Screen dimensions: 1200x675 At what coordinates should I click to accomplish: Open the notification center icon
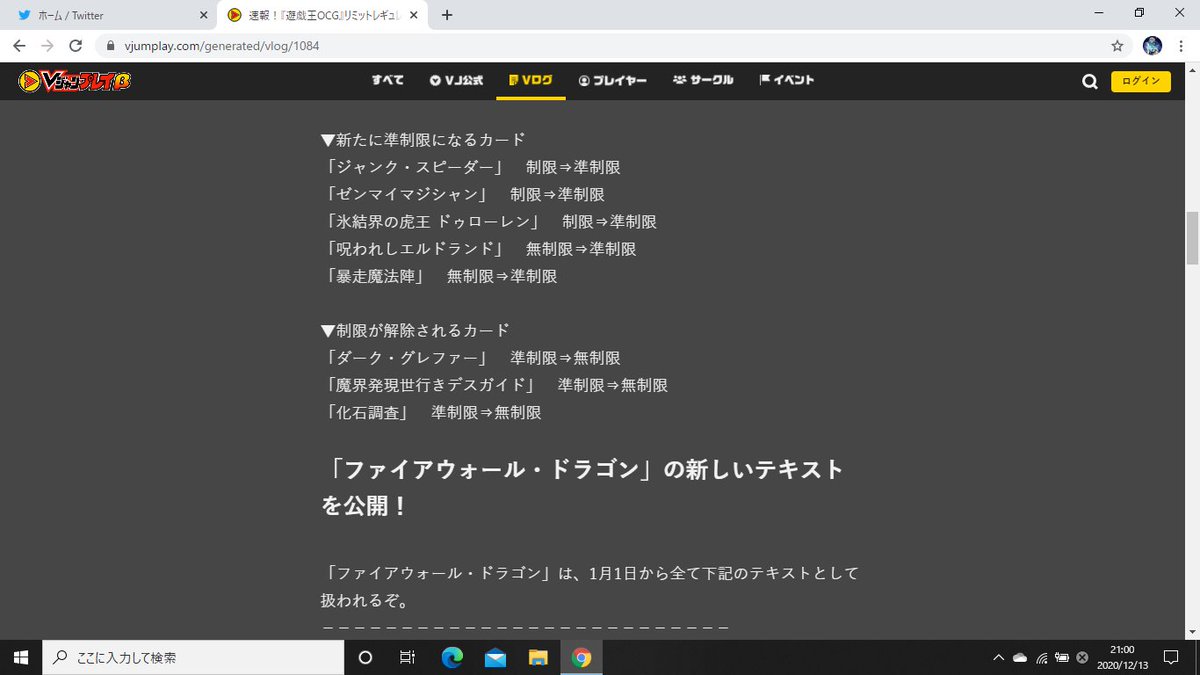[1171, 657]
